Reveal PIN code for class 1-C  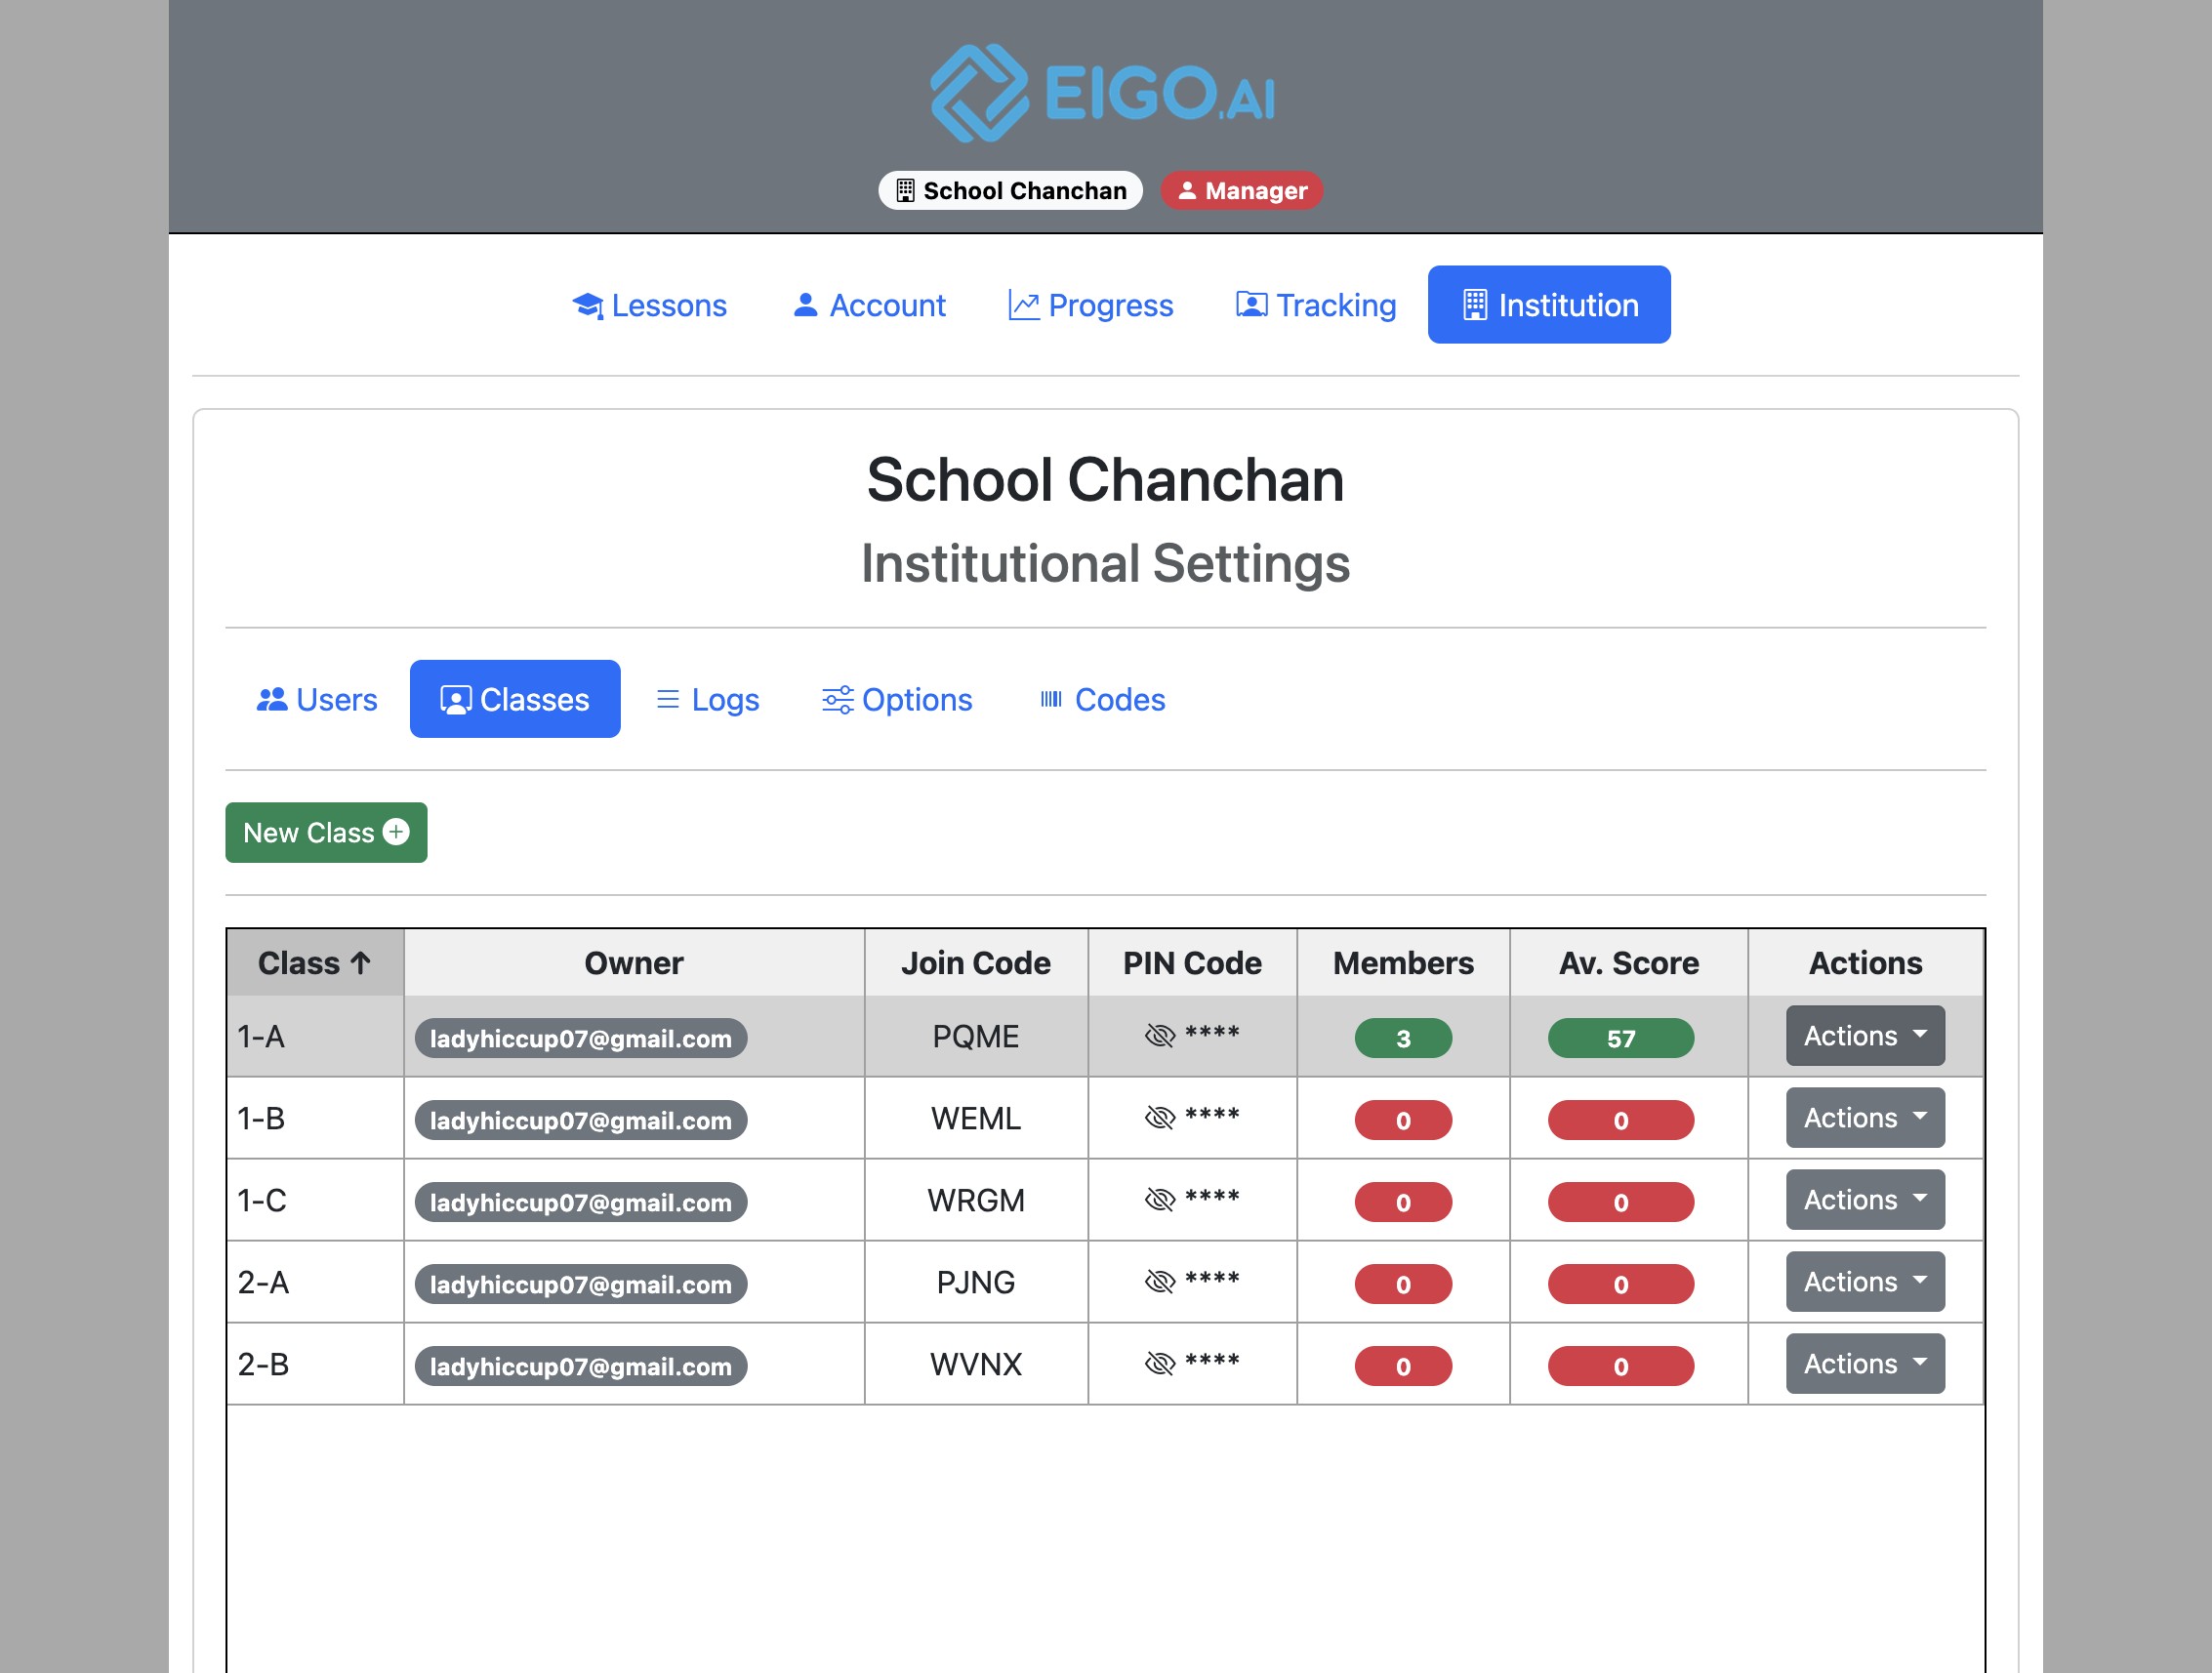tap(1159, 1199)
